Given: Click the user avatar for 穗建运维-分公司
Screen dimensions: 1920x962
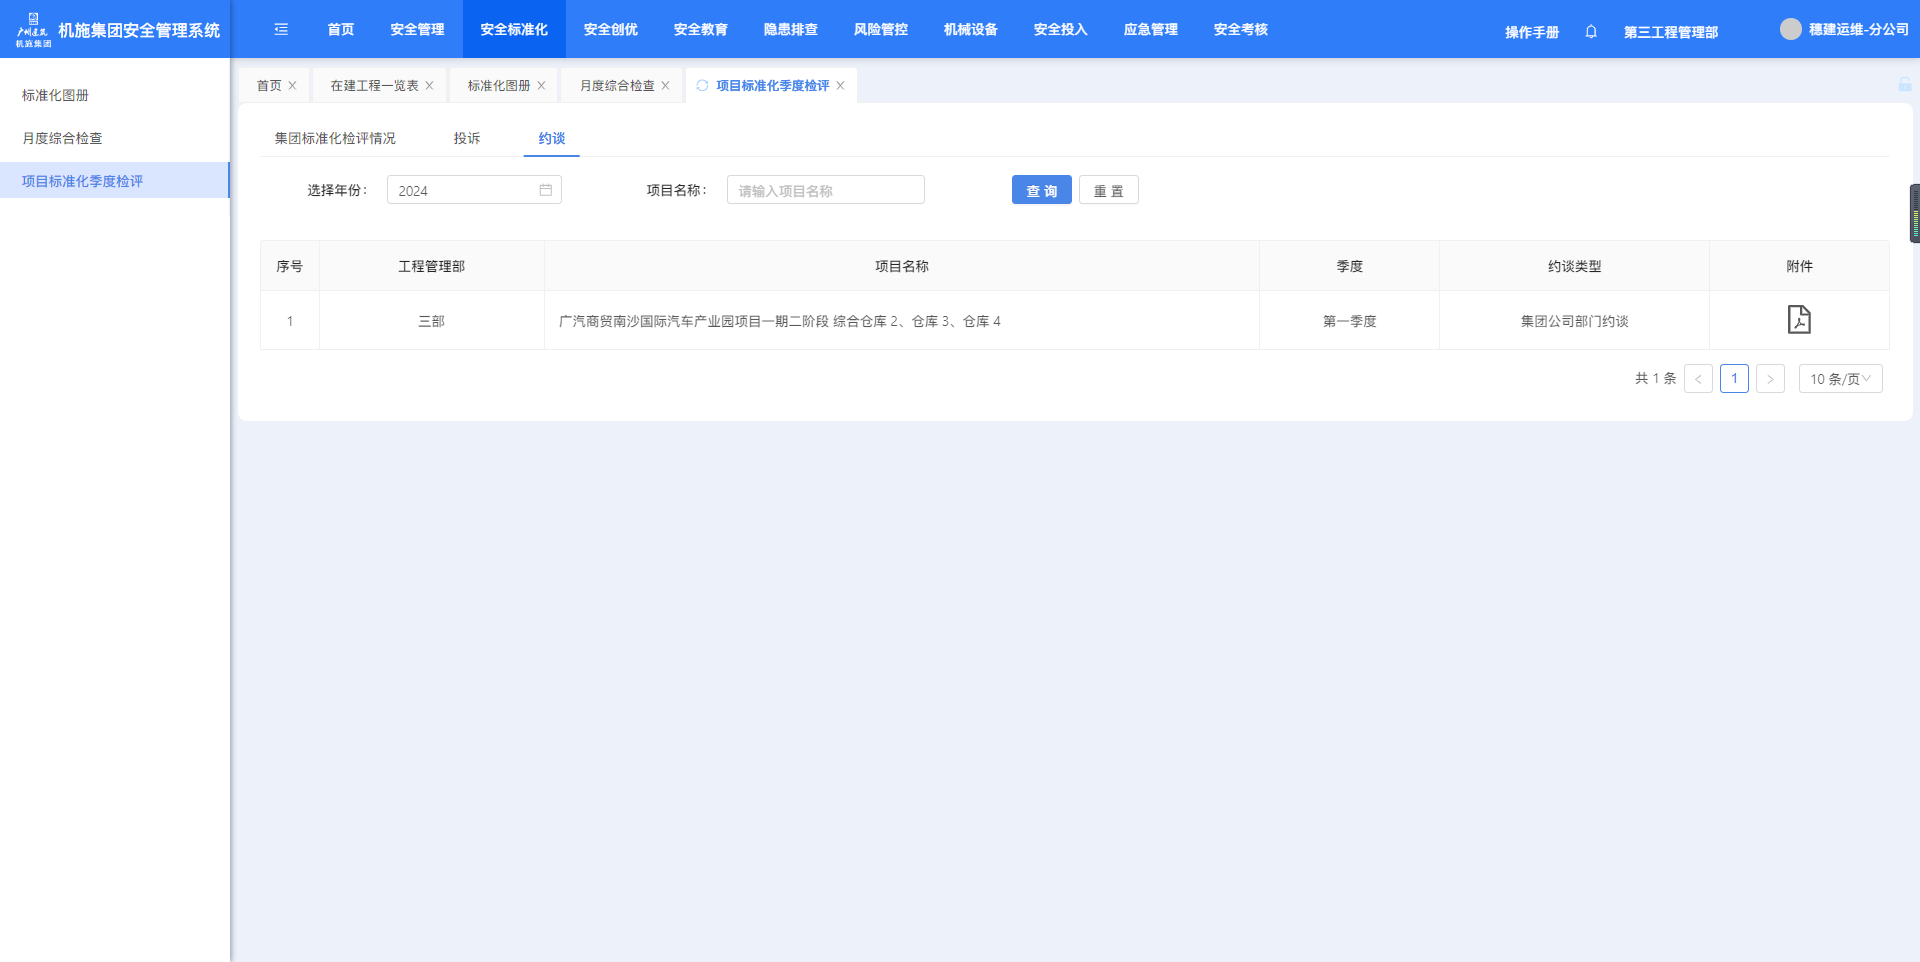Looking at the screenshot, I should pos(1791,29).
